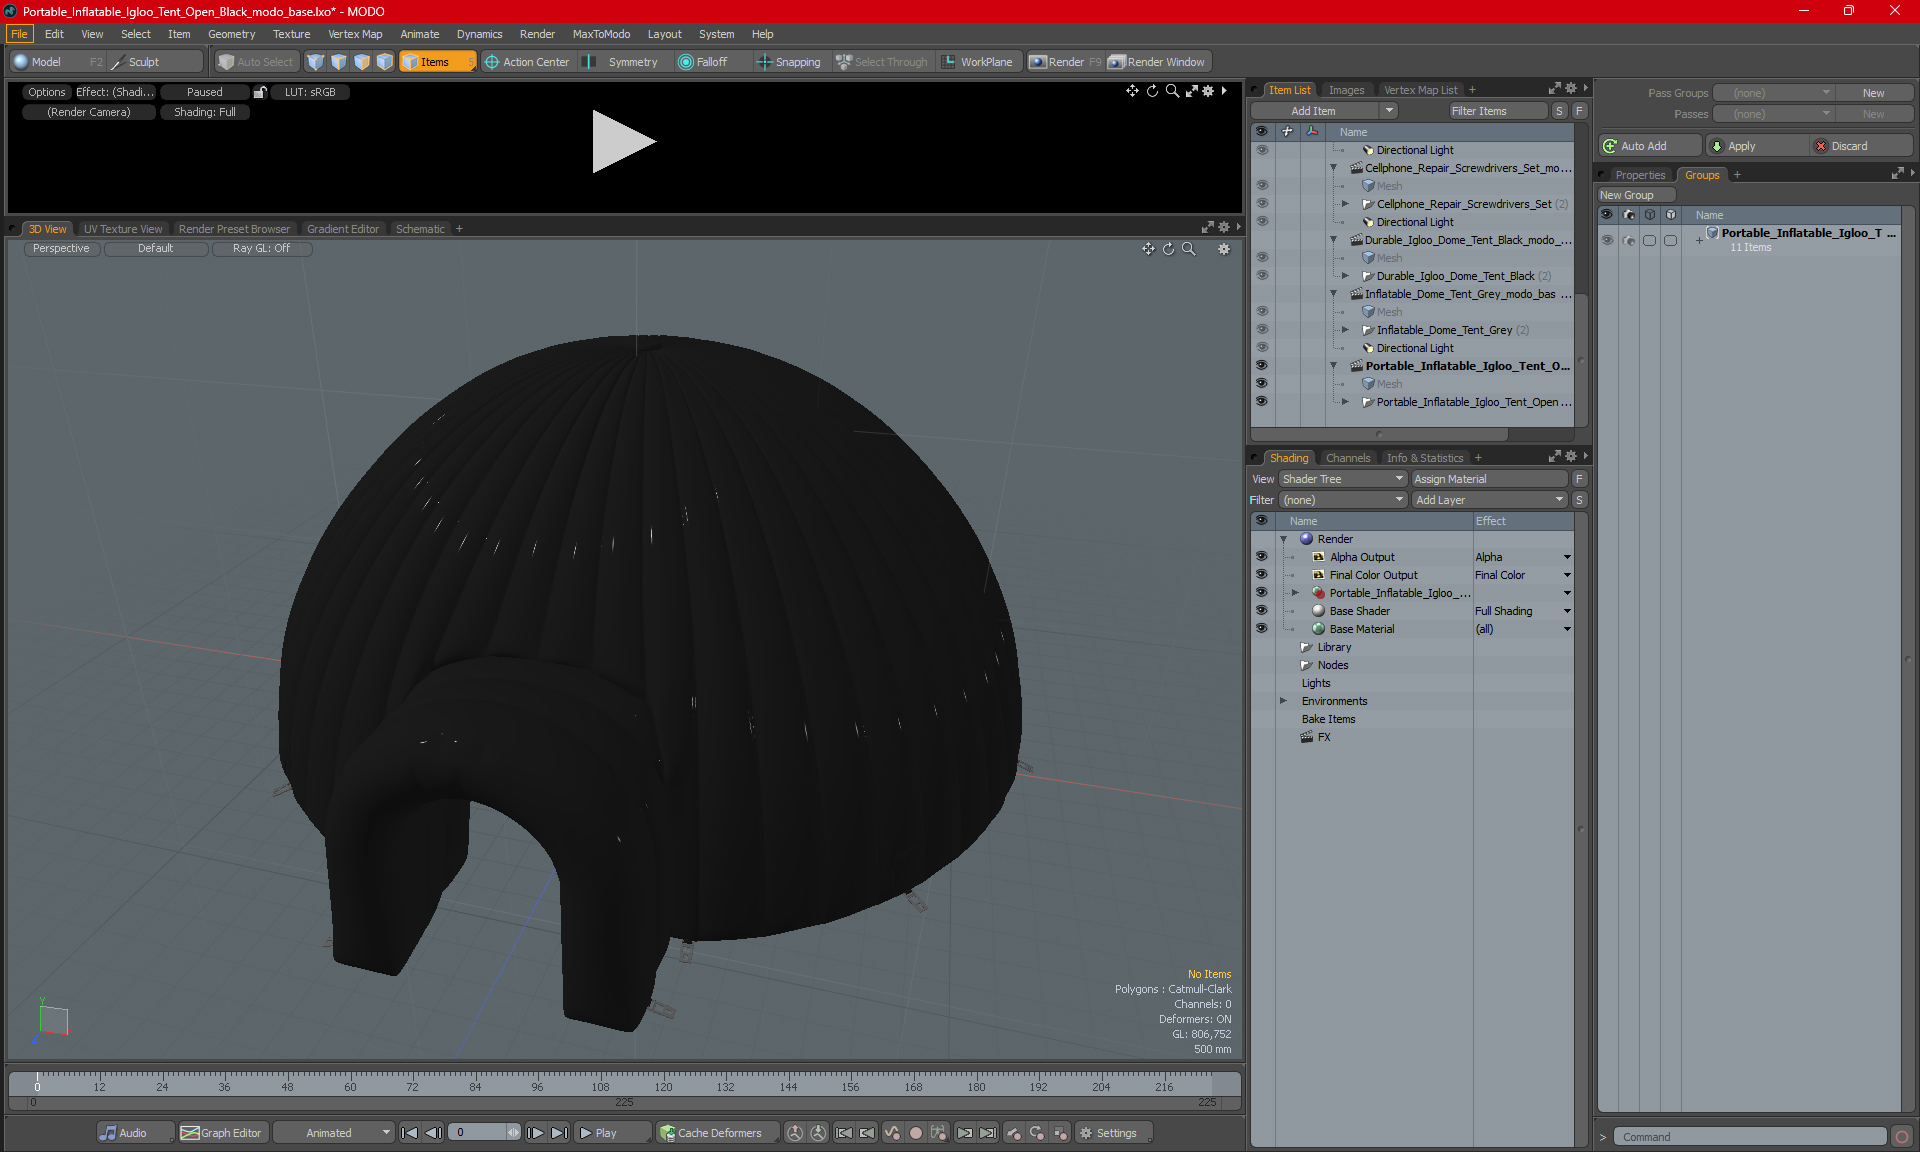Click the Command input field
1920x1152 pixels.
[1751, 1137]
